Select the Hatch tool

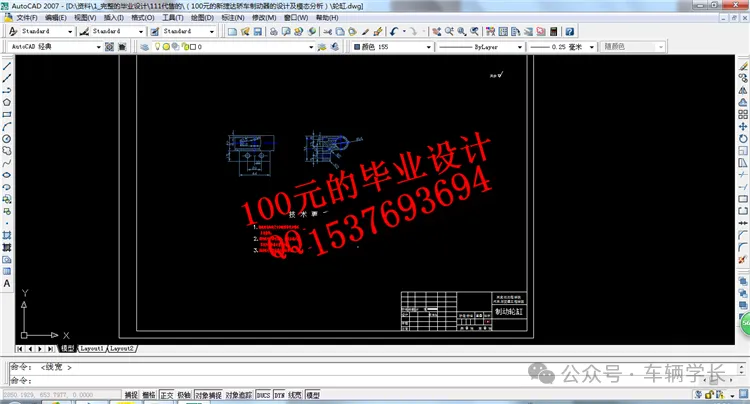(x=7, y=235)
